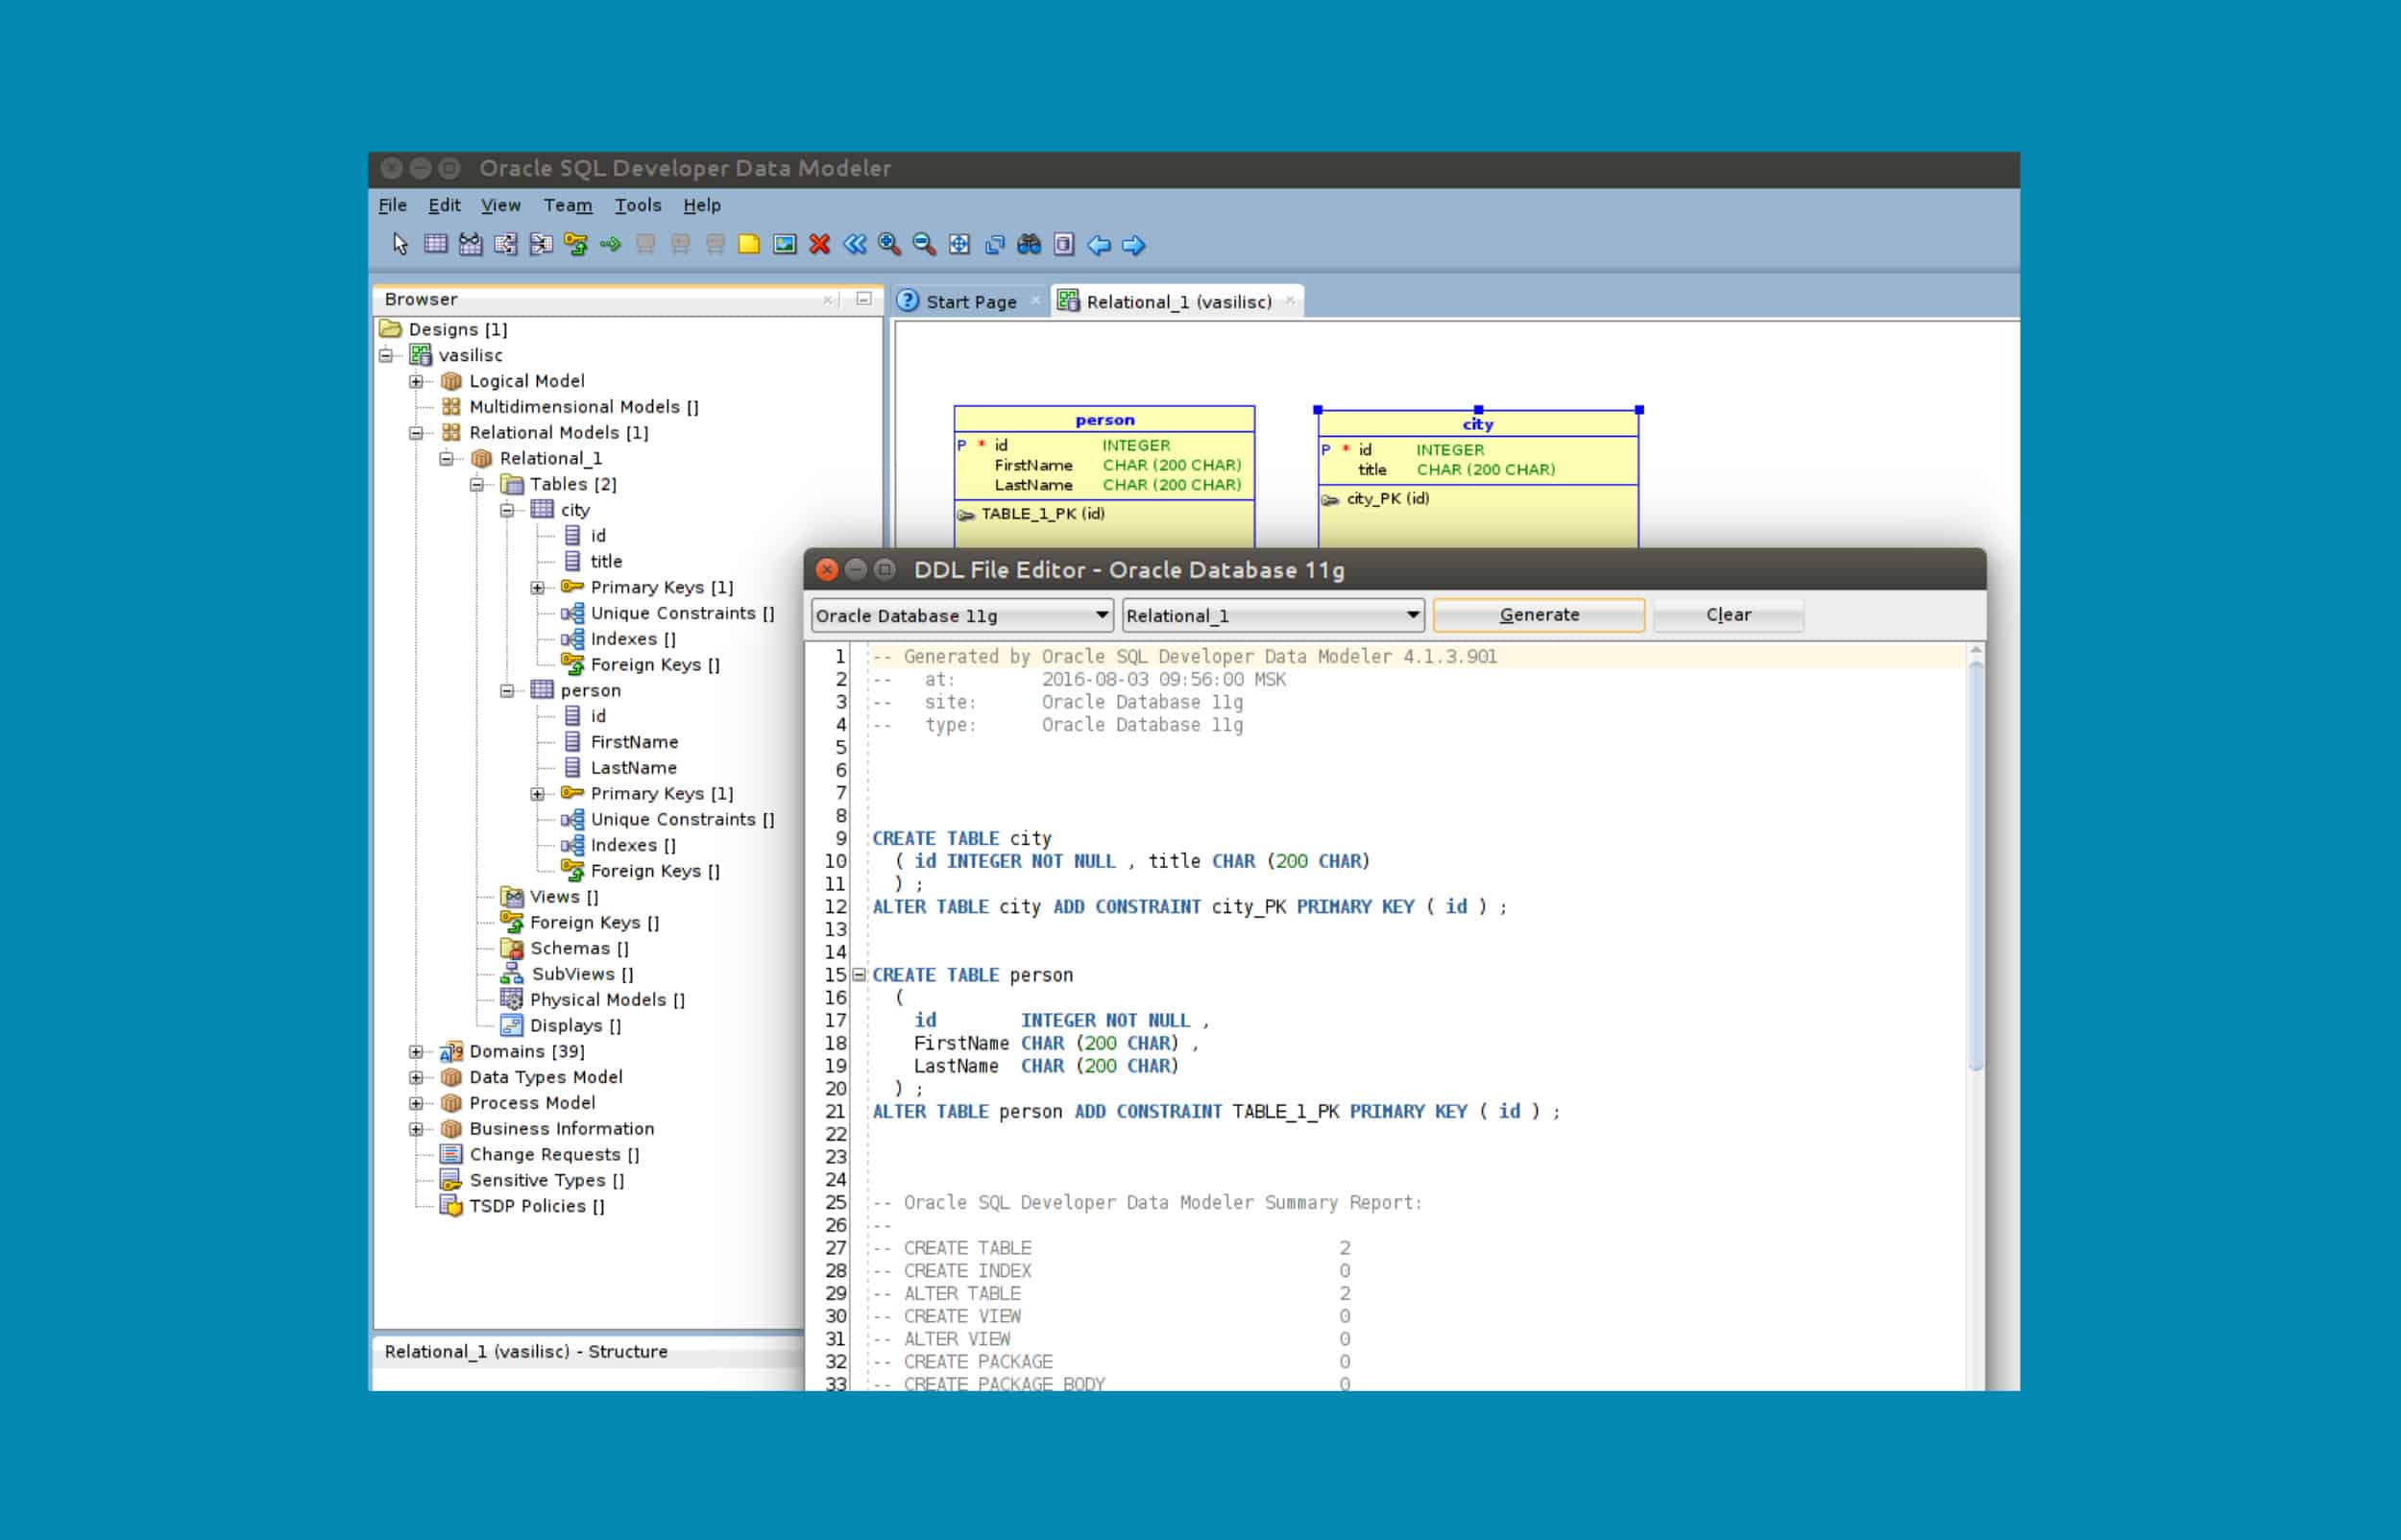Click the Zoom In magnifier icon
The height and width of the screenshot is (1540, 2401).
[889, 244]
